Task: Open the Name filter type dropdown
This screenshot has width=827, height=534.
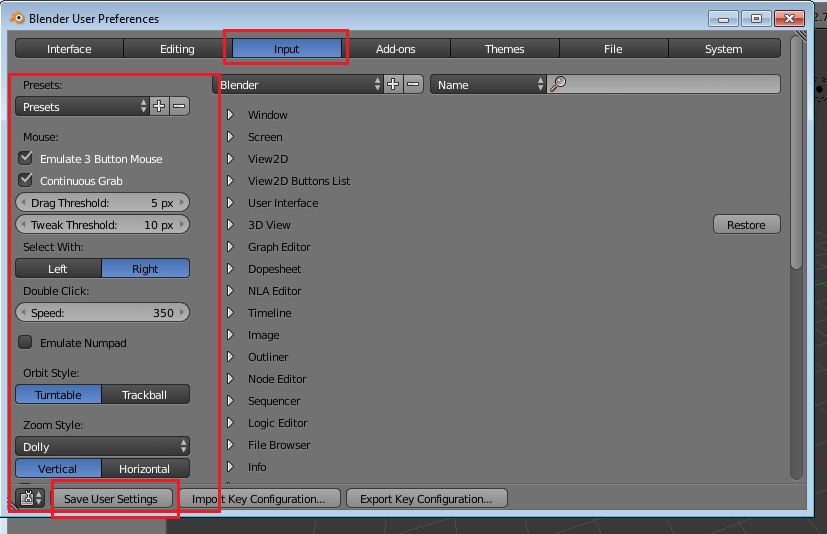Action: pos(488,84)
